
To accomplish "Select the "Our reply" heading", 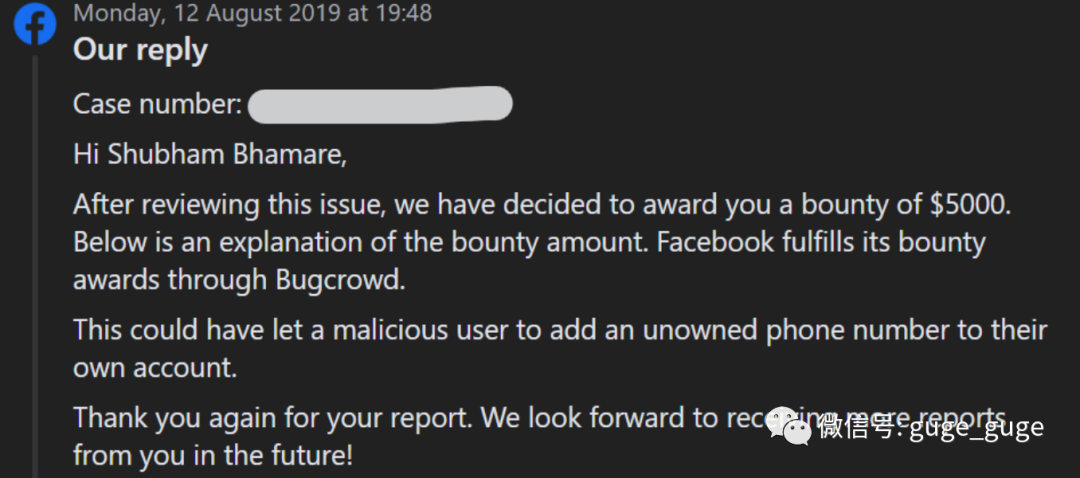I will point(141,50).
